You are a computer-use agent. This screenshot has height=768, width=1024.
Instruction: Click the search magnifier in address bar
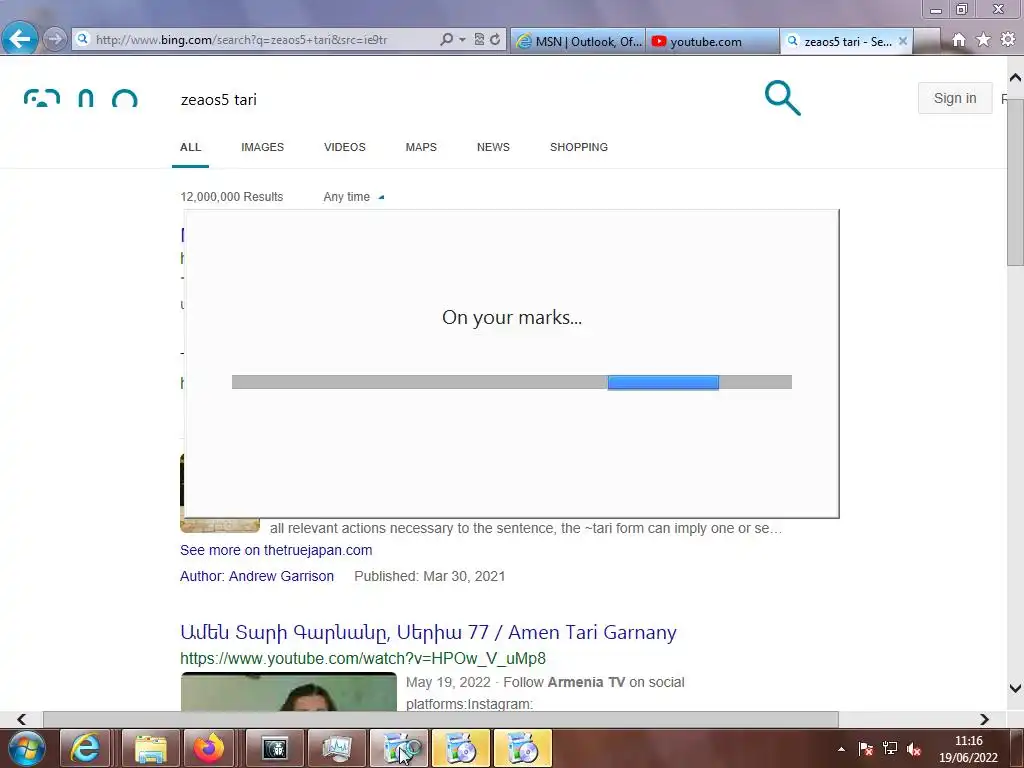(x=446, y=39)
